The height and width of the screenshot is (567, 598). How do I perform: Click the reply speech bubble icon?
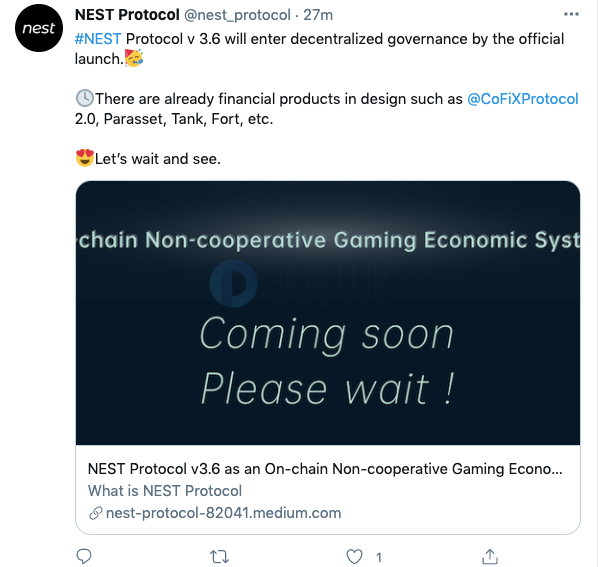coord(84,557)
